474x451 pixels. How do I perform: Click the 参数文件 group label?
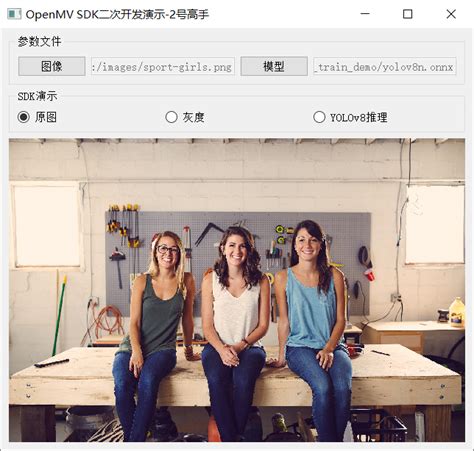(39, 42)
